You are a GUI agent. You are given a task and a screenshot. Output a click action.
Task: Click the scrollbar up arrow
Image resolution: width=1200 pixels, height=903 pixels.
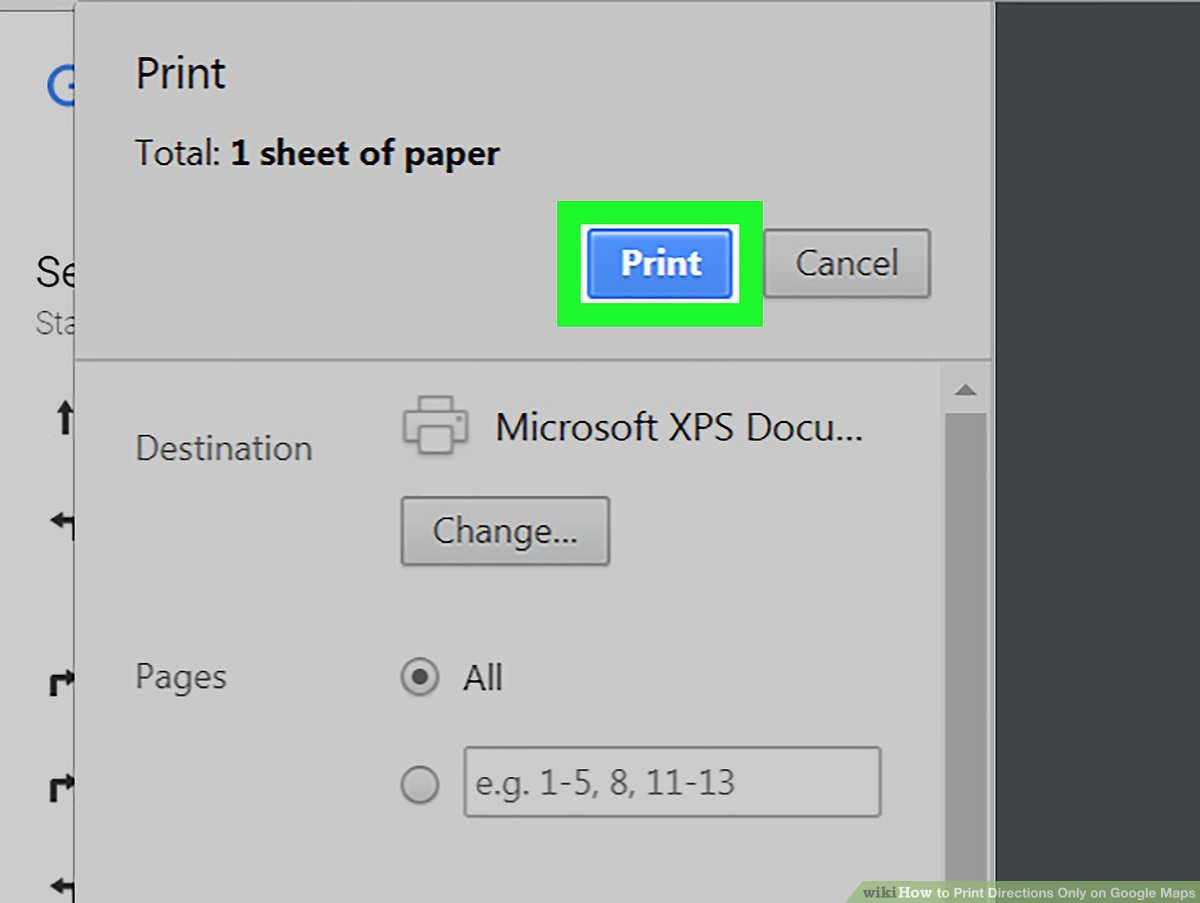coord(965,391)
